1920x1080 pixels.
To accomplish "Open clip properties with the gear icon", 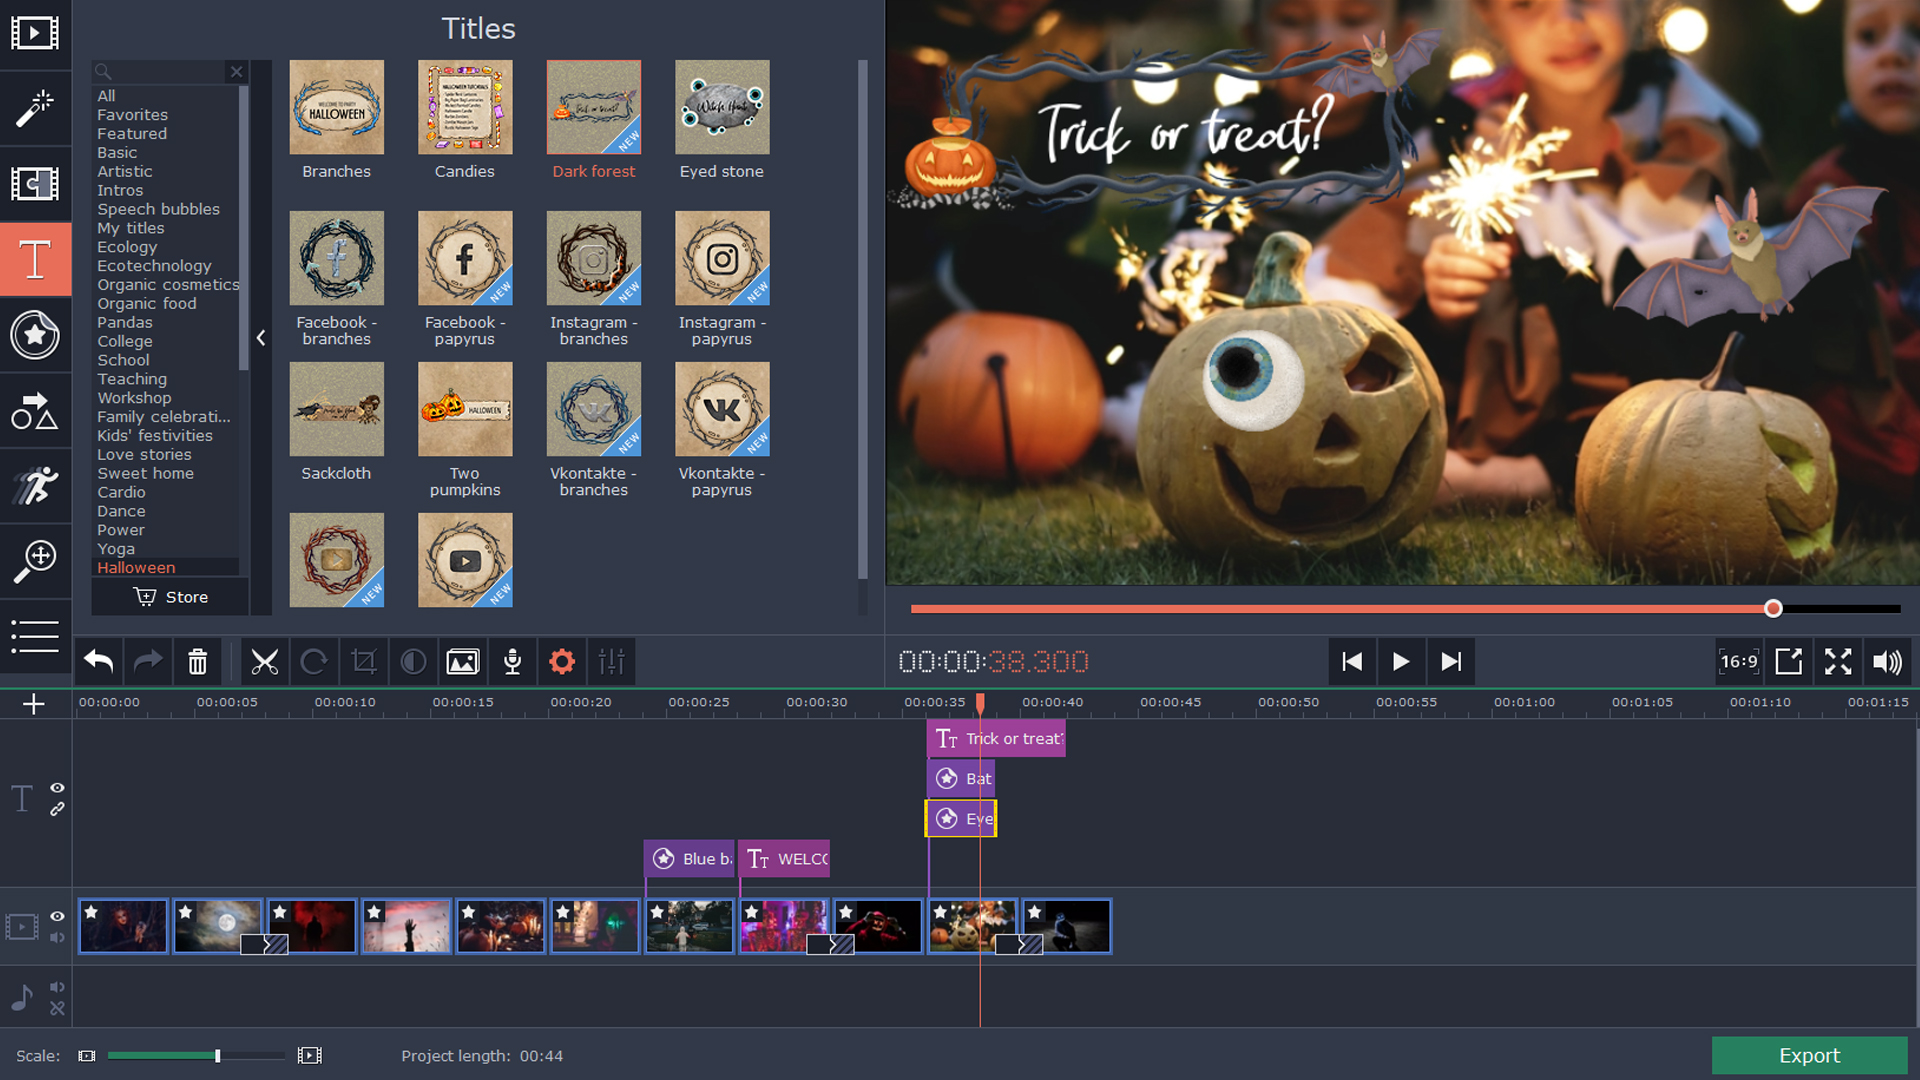I will [561, 661].
